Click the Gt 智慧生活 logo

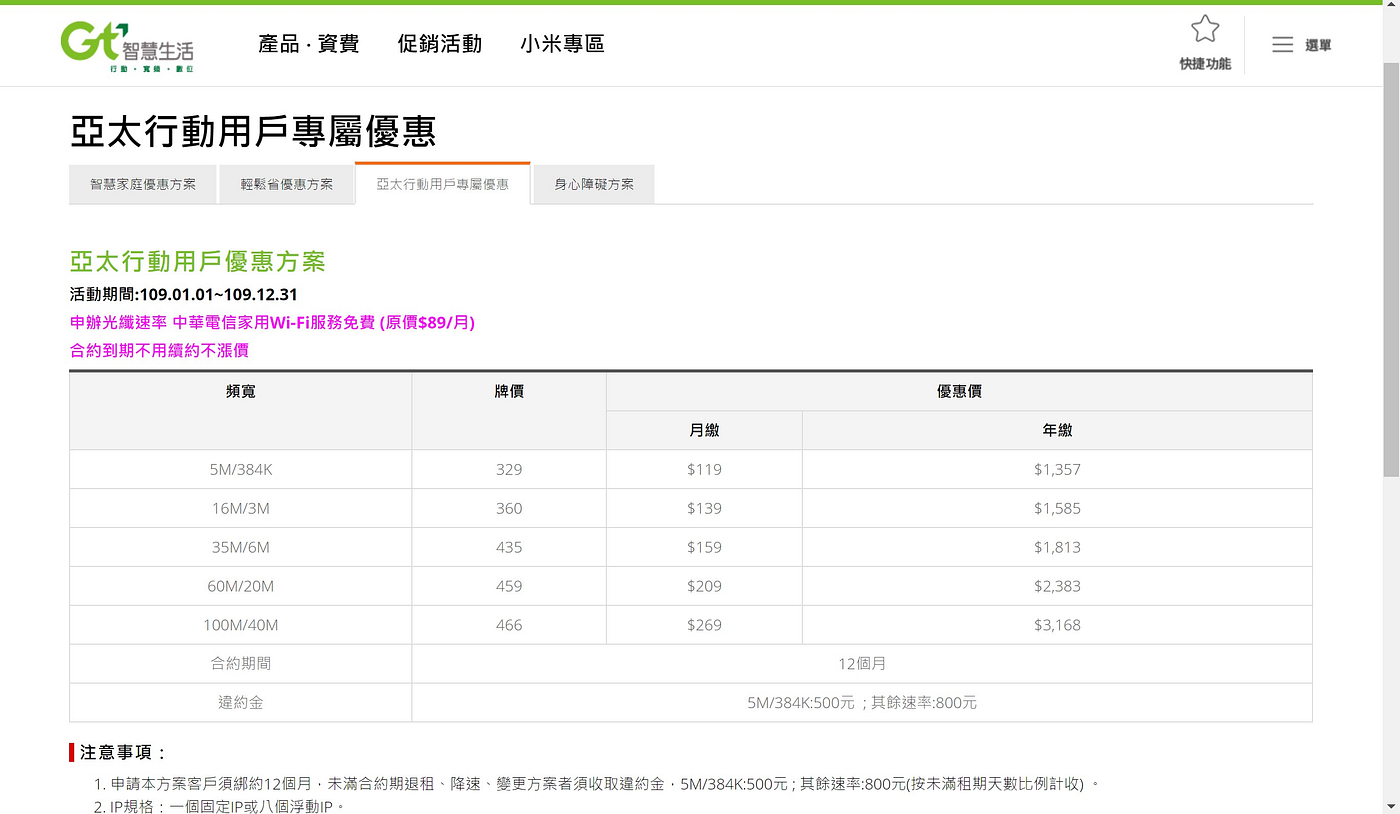[127, 46]
